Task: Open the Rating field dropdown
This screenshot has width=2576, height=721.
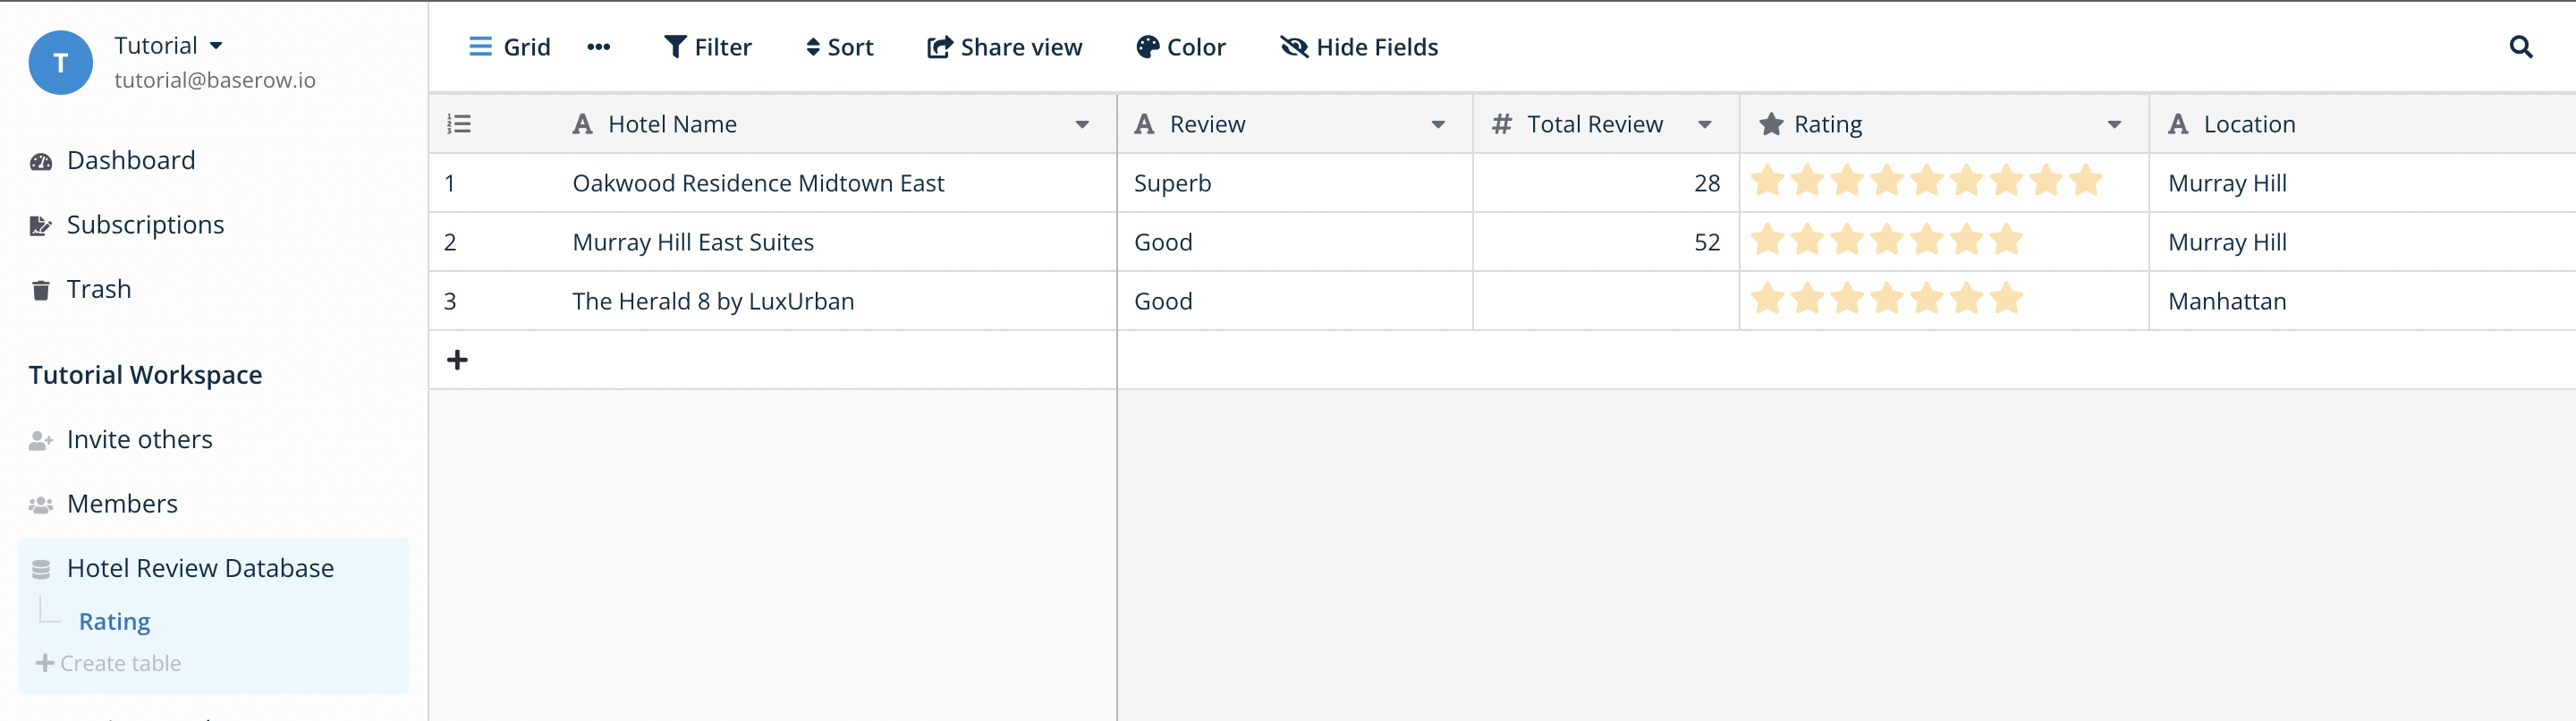Action: [2113, 124]
